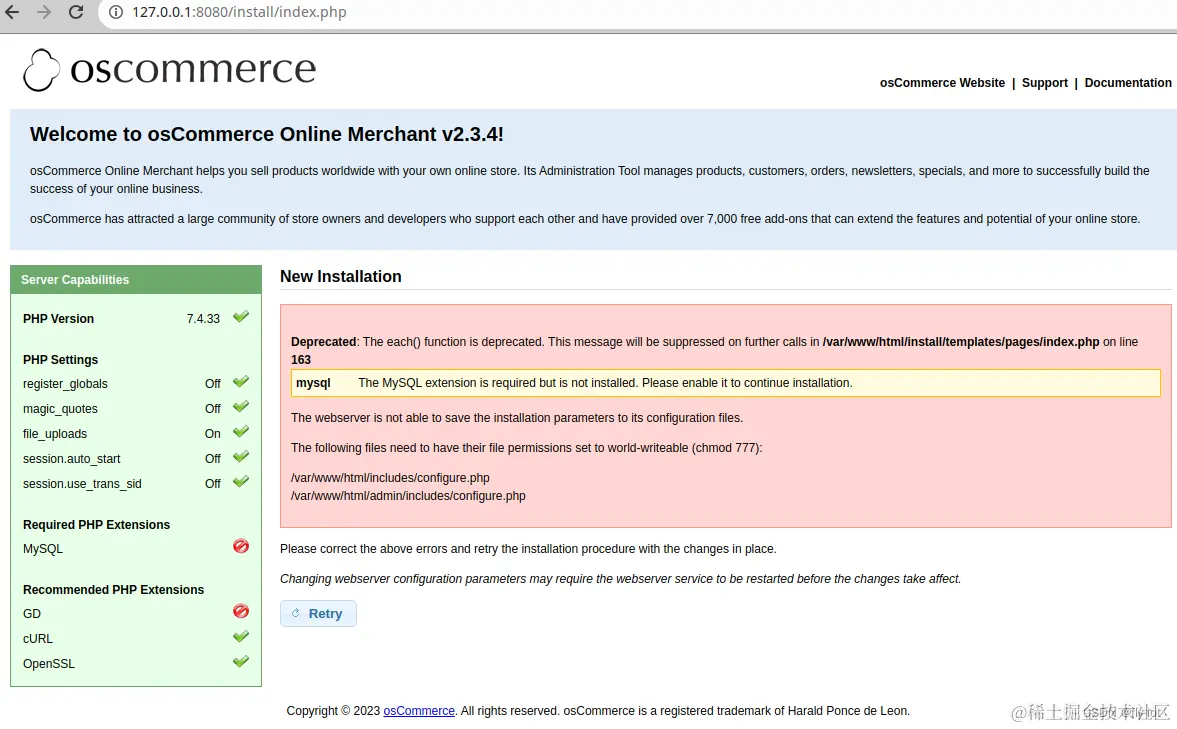The width and height of the screenshot is (1177, 729).
Task: Click the checkmark icon for register_globals
Action: pos(240,382)
